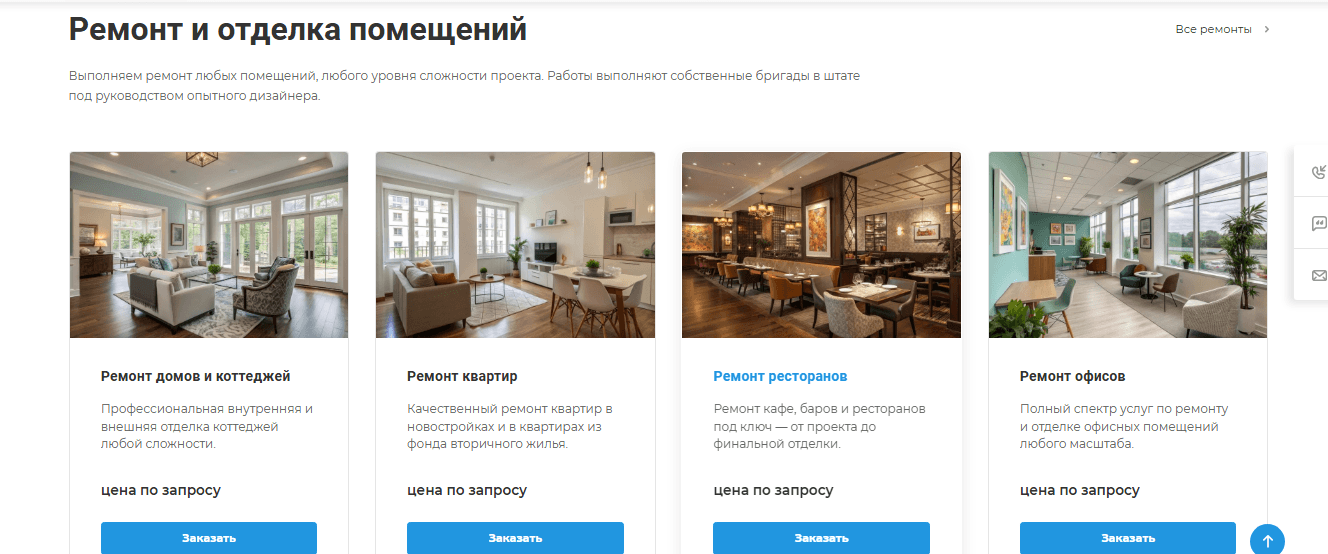Click the scroll-to-top arrow button

tap(1267, 541)
